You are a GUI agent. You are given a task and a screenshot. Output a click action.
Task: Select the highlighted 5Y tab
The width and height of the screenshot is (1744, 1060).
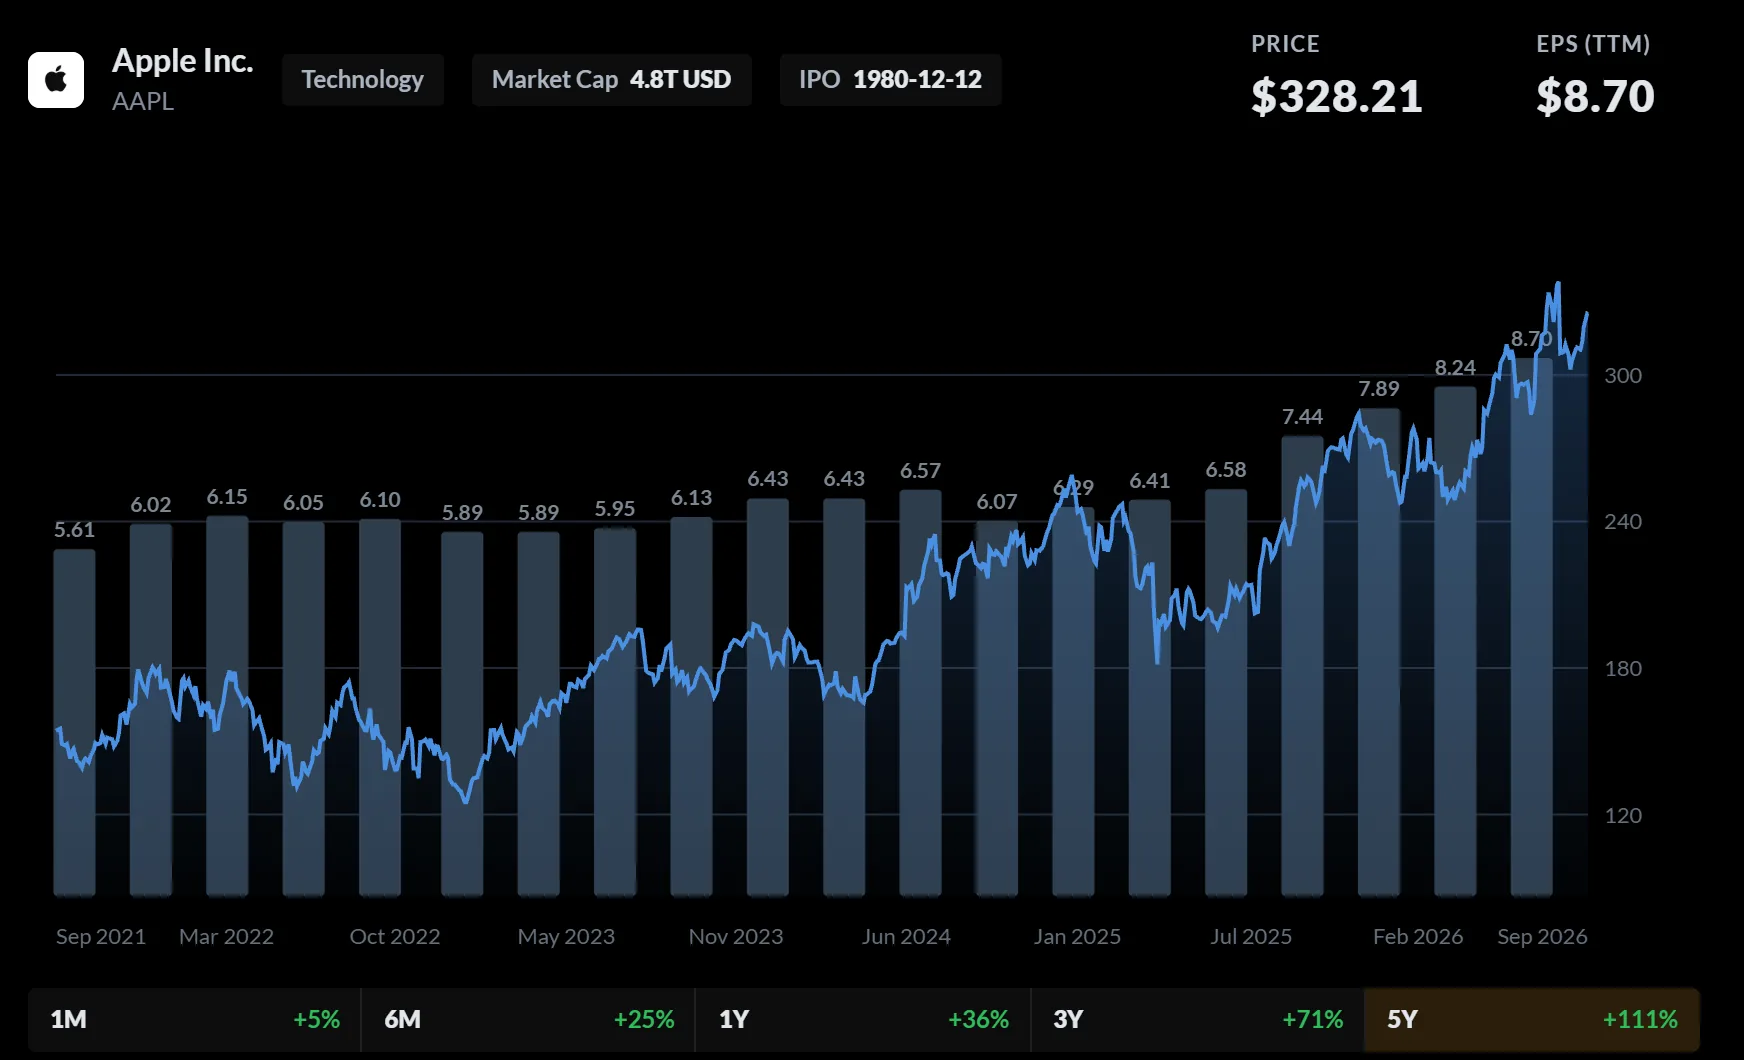(x=1532, y=1019)
